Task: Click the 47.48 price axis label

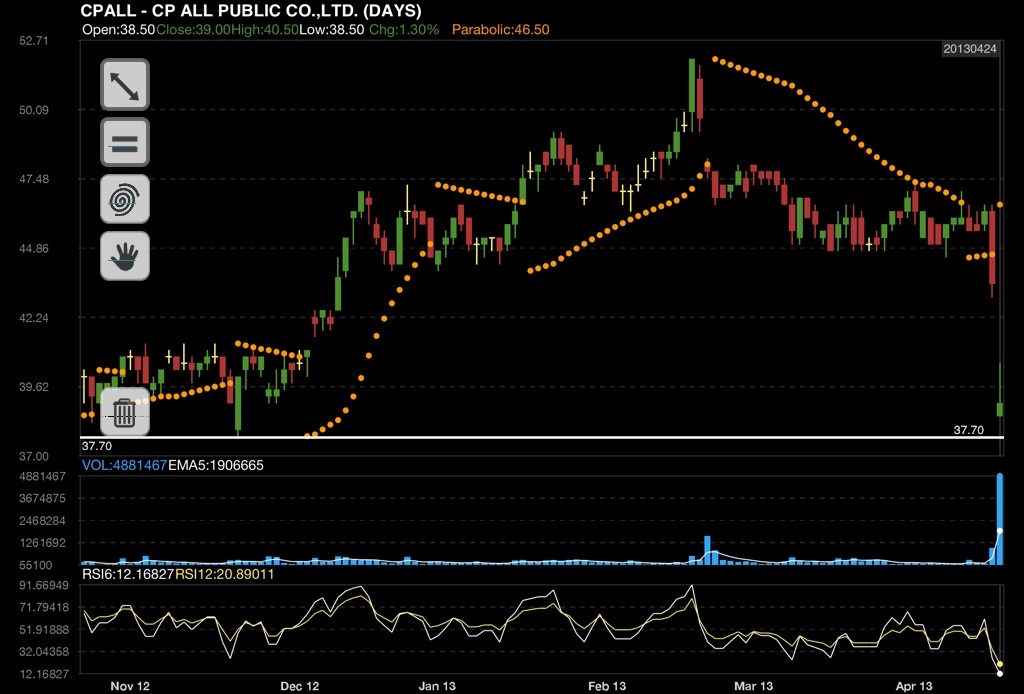Action: [x=34, y=179]
